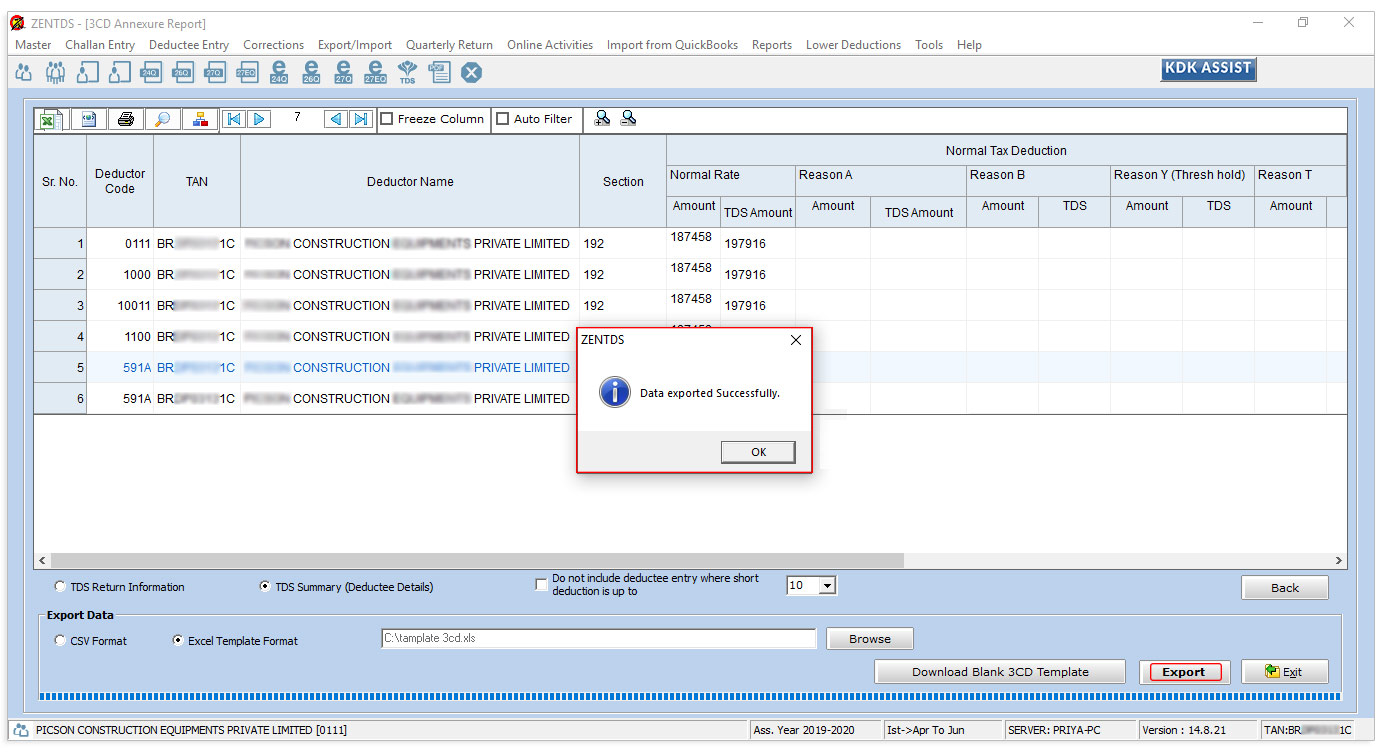The width and height of the screenshot is (1385, 752).
Task: Open the Challan Entry menu
Action: [100, 45]
